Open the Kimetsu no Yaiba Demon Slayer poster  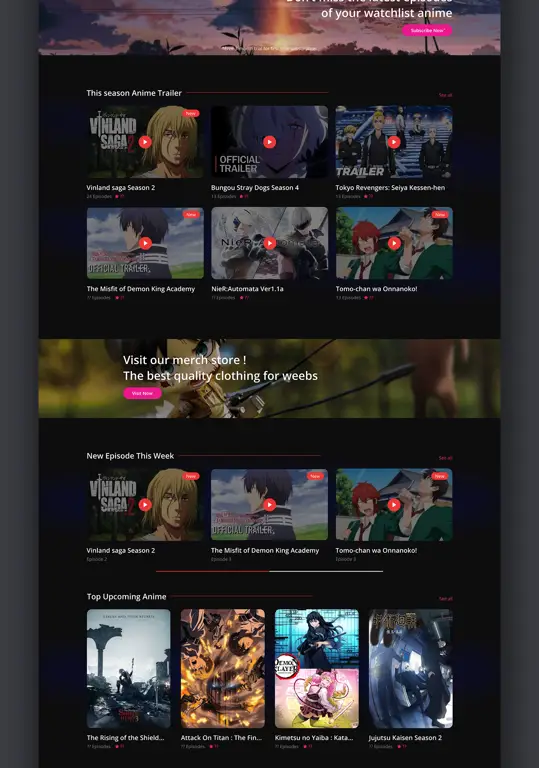point(317,669)
